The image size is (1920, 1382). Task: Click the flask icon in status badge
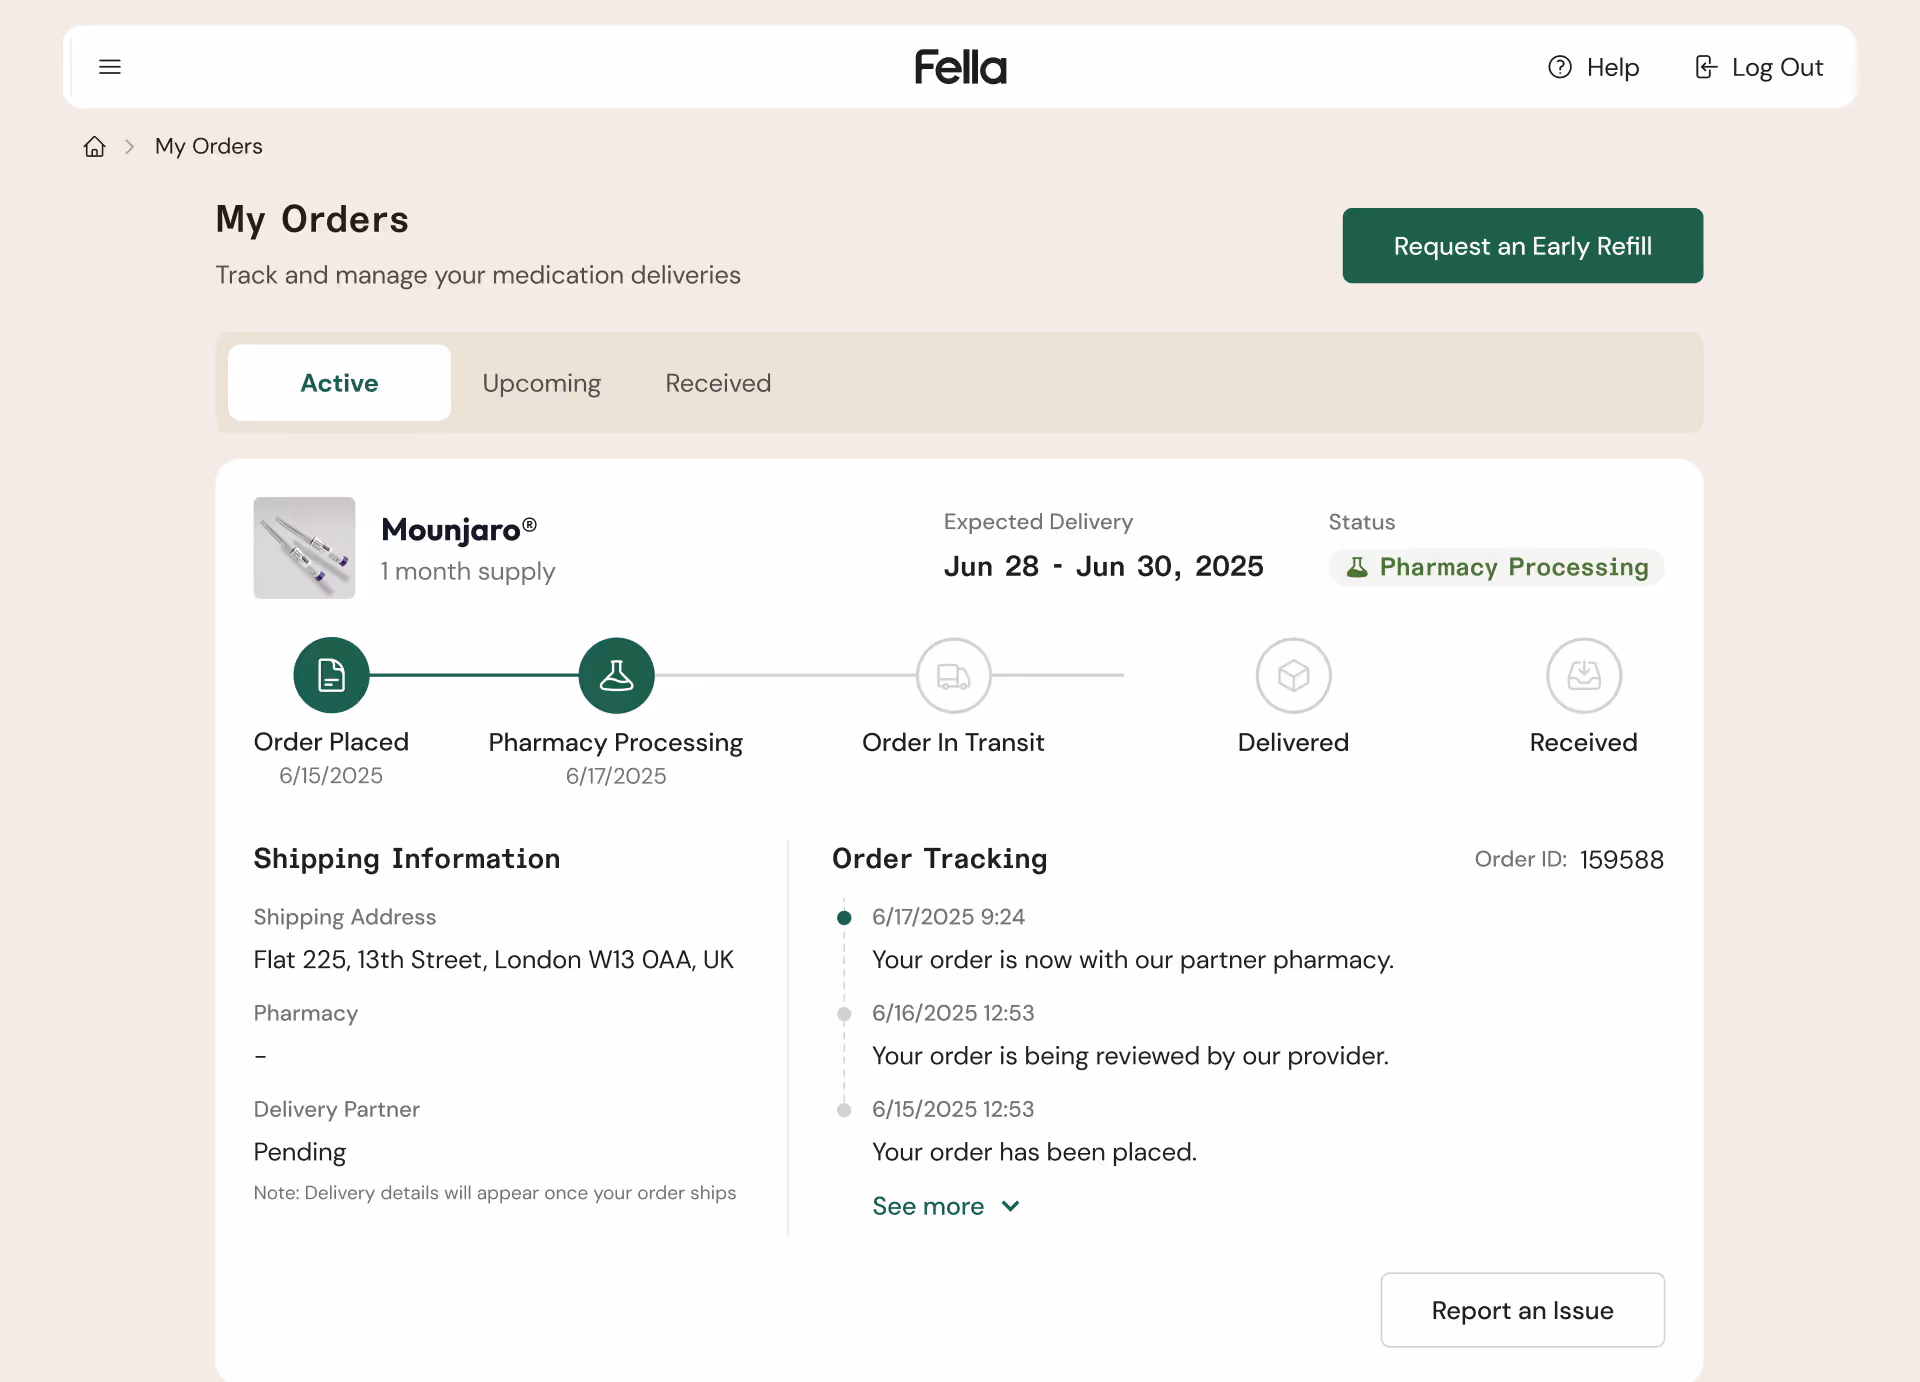(1357, 567)
